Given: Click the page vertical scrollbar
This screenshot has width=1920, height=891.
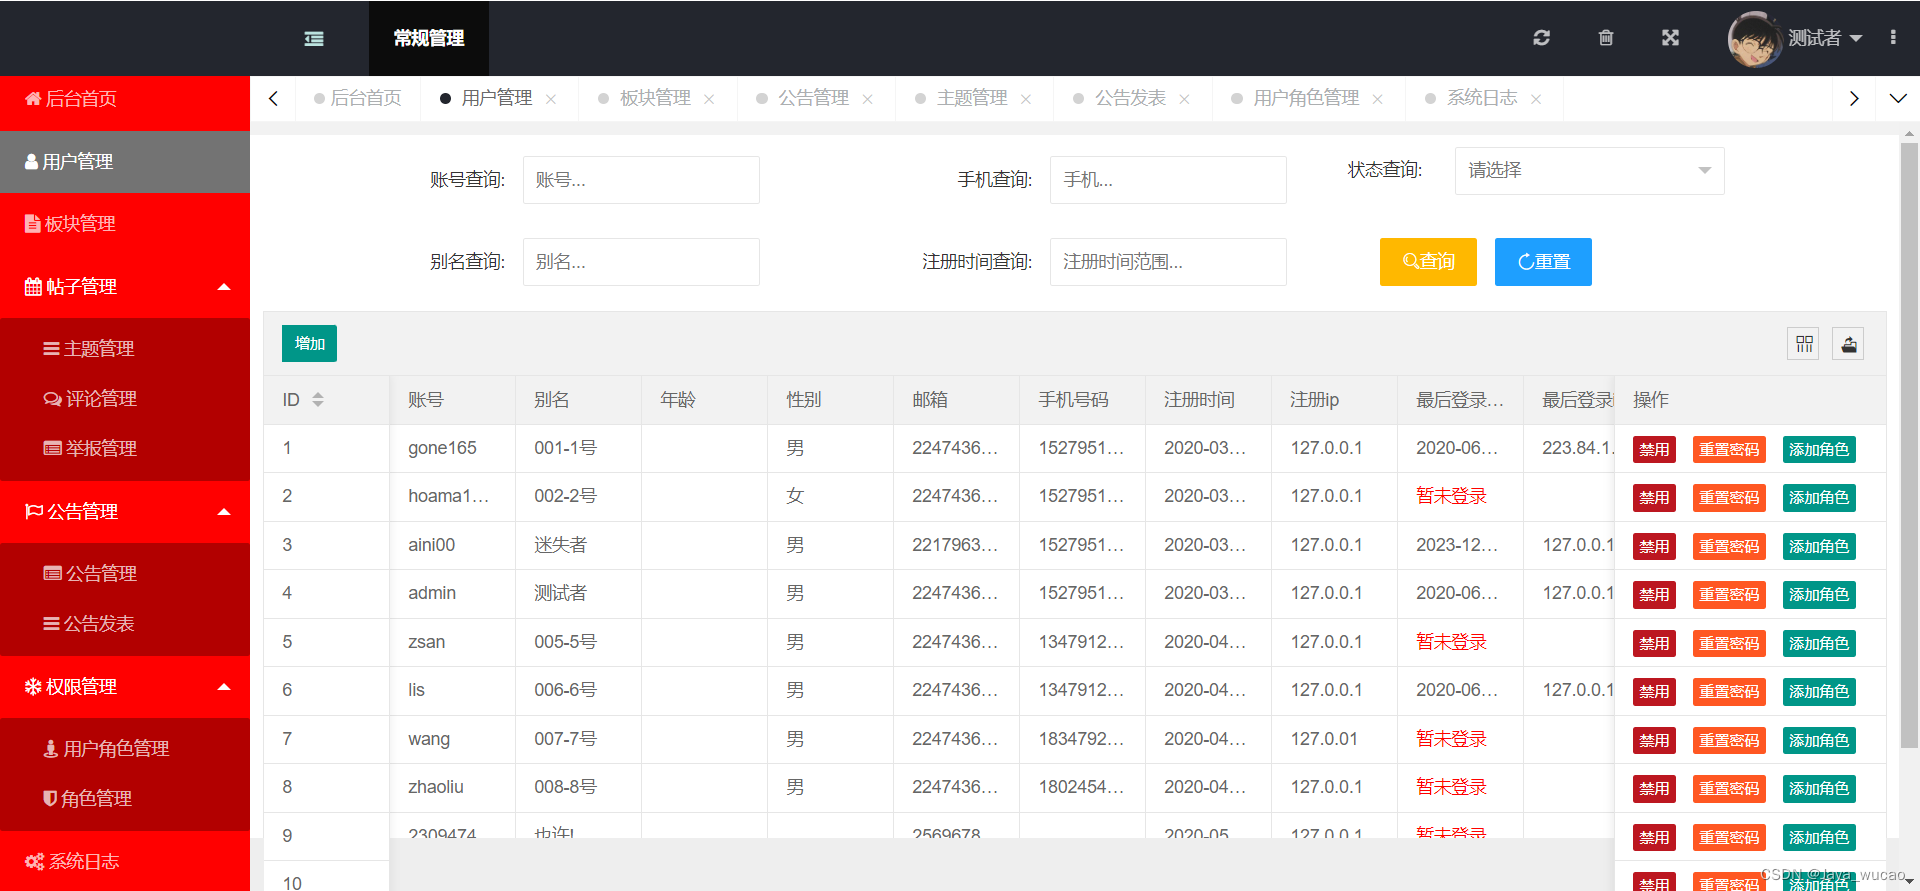Looking at the screenshot, I should click(x=1909, y=445).
